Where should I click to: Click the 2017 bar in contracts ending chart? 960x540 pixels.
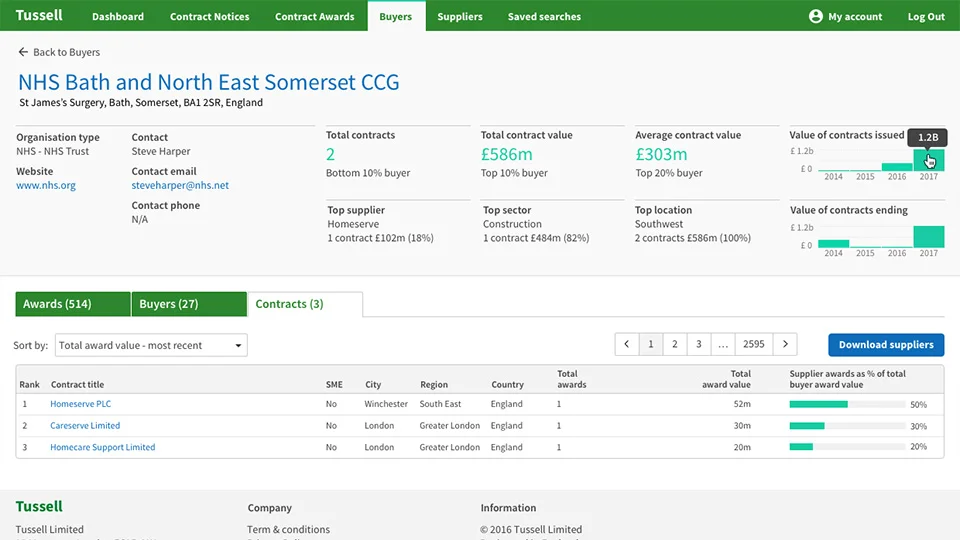929,237
